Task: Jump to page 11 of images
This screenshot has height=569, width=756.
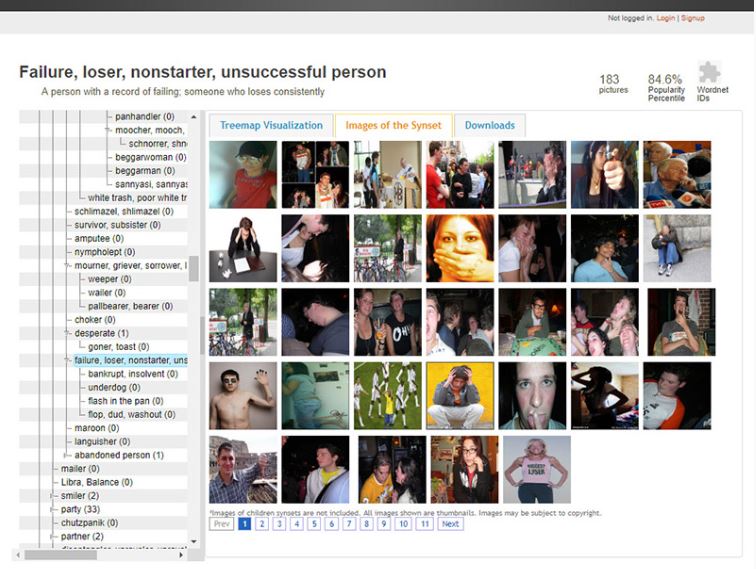Action: 423,524
